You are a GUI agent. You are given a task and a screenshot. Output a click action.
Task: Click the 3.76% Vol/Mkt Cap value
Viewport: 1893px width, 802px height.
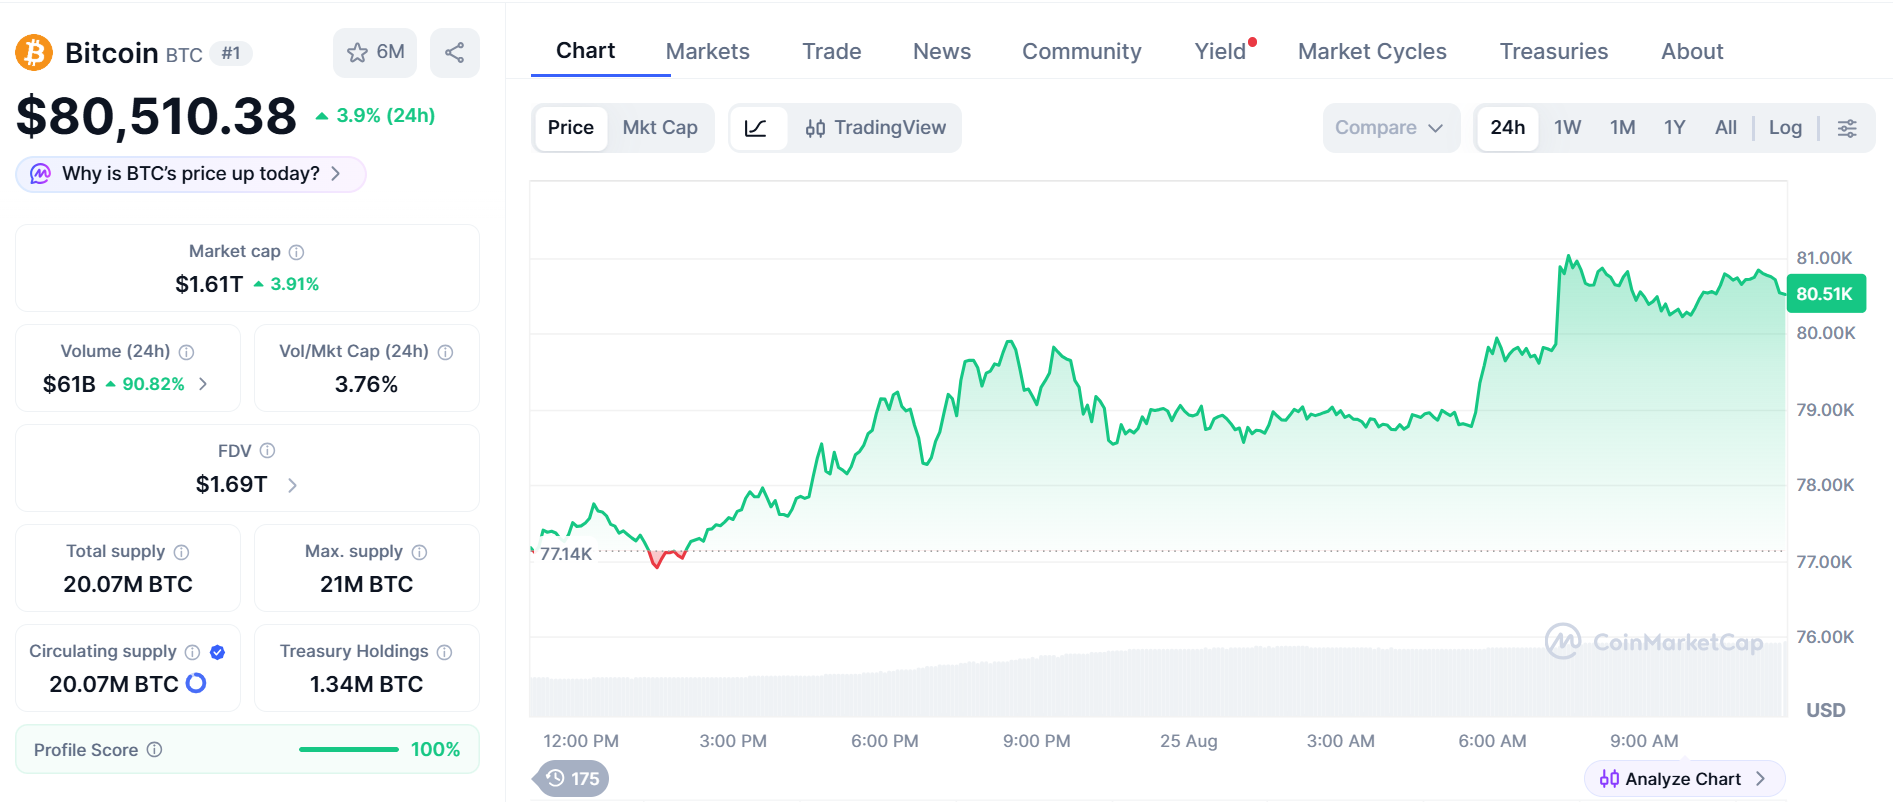tap(366, 385)
